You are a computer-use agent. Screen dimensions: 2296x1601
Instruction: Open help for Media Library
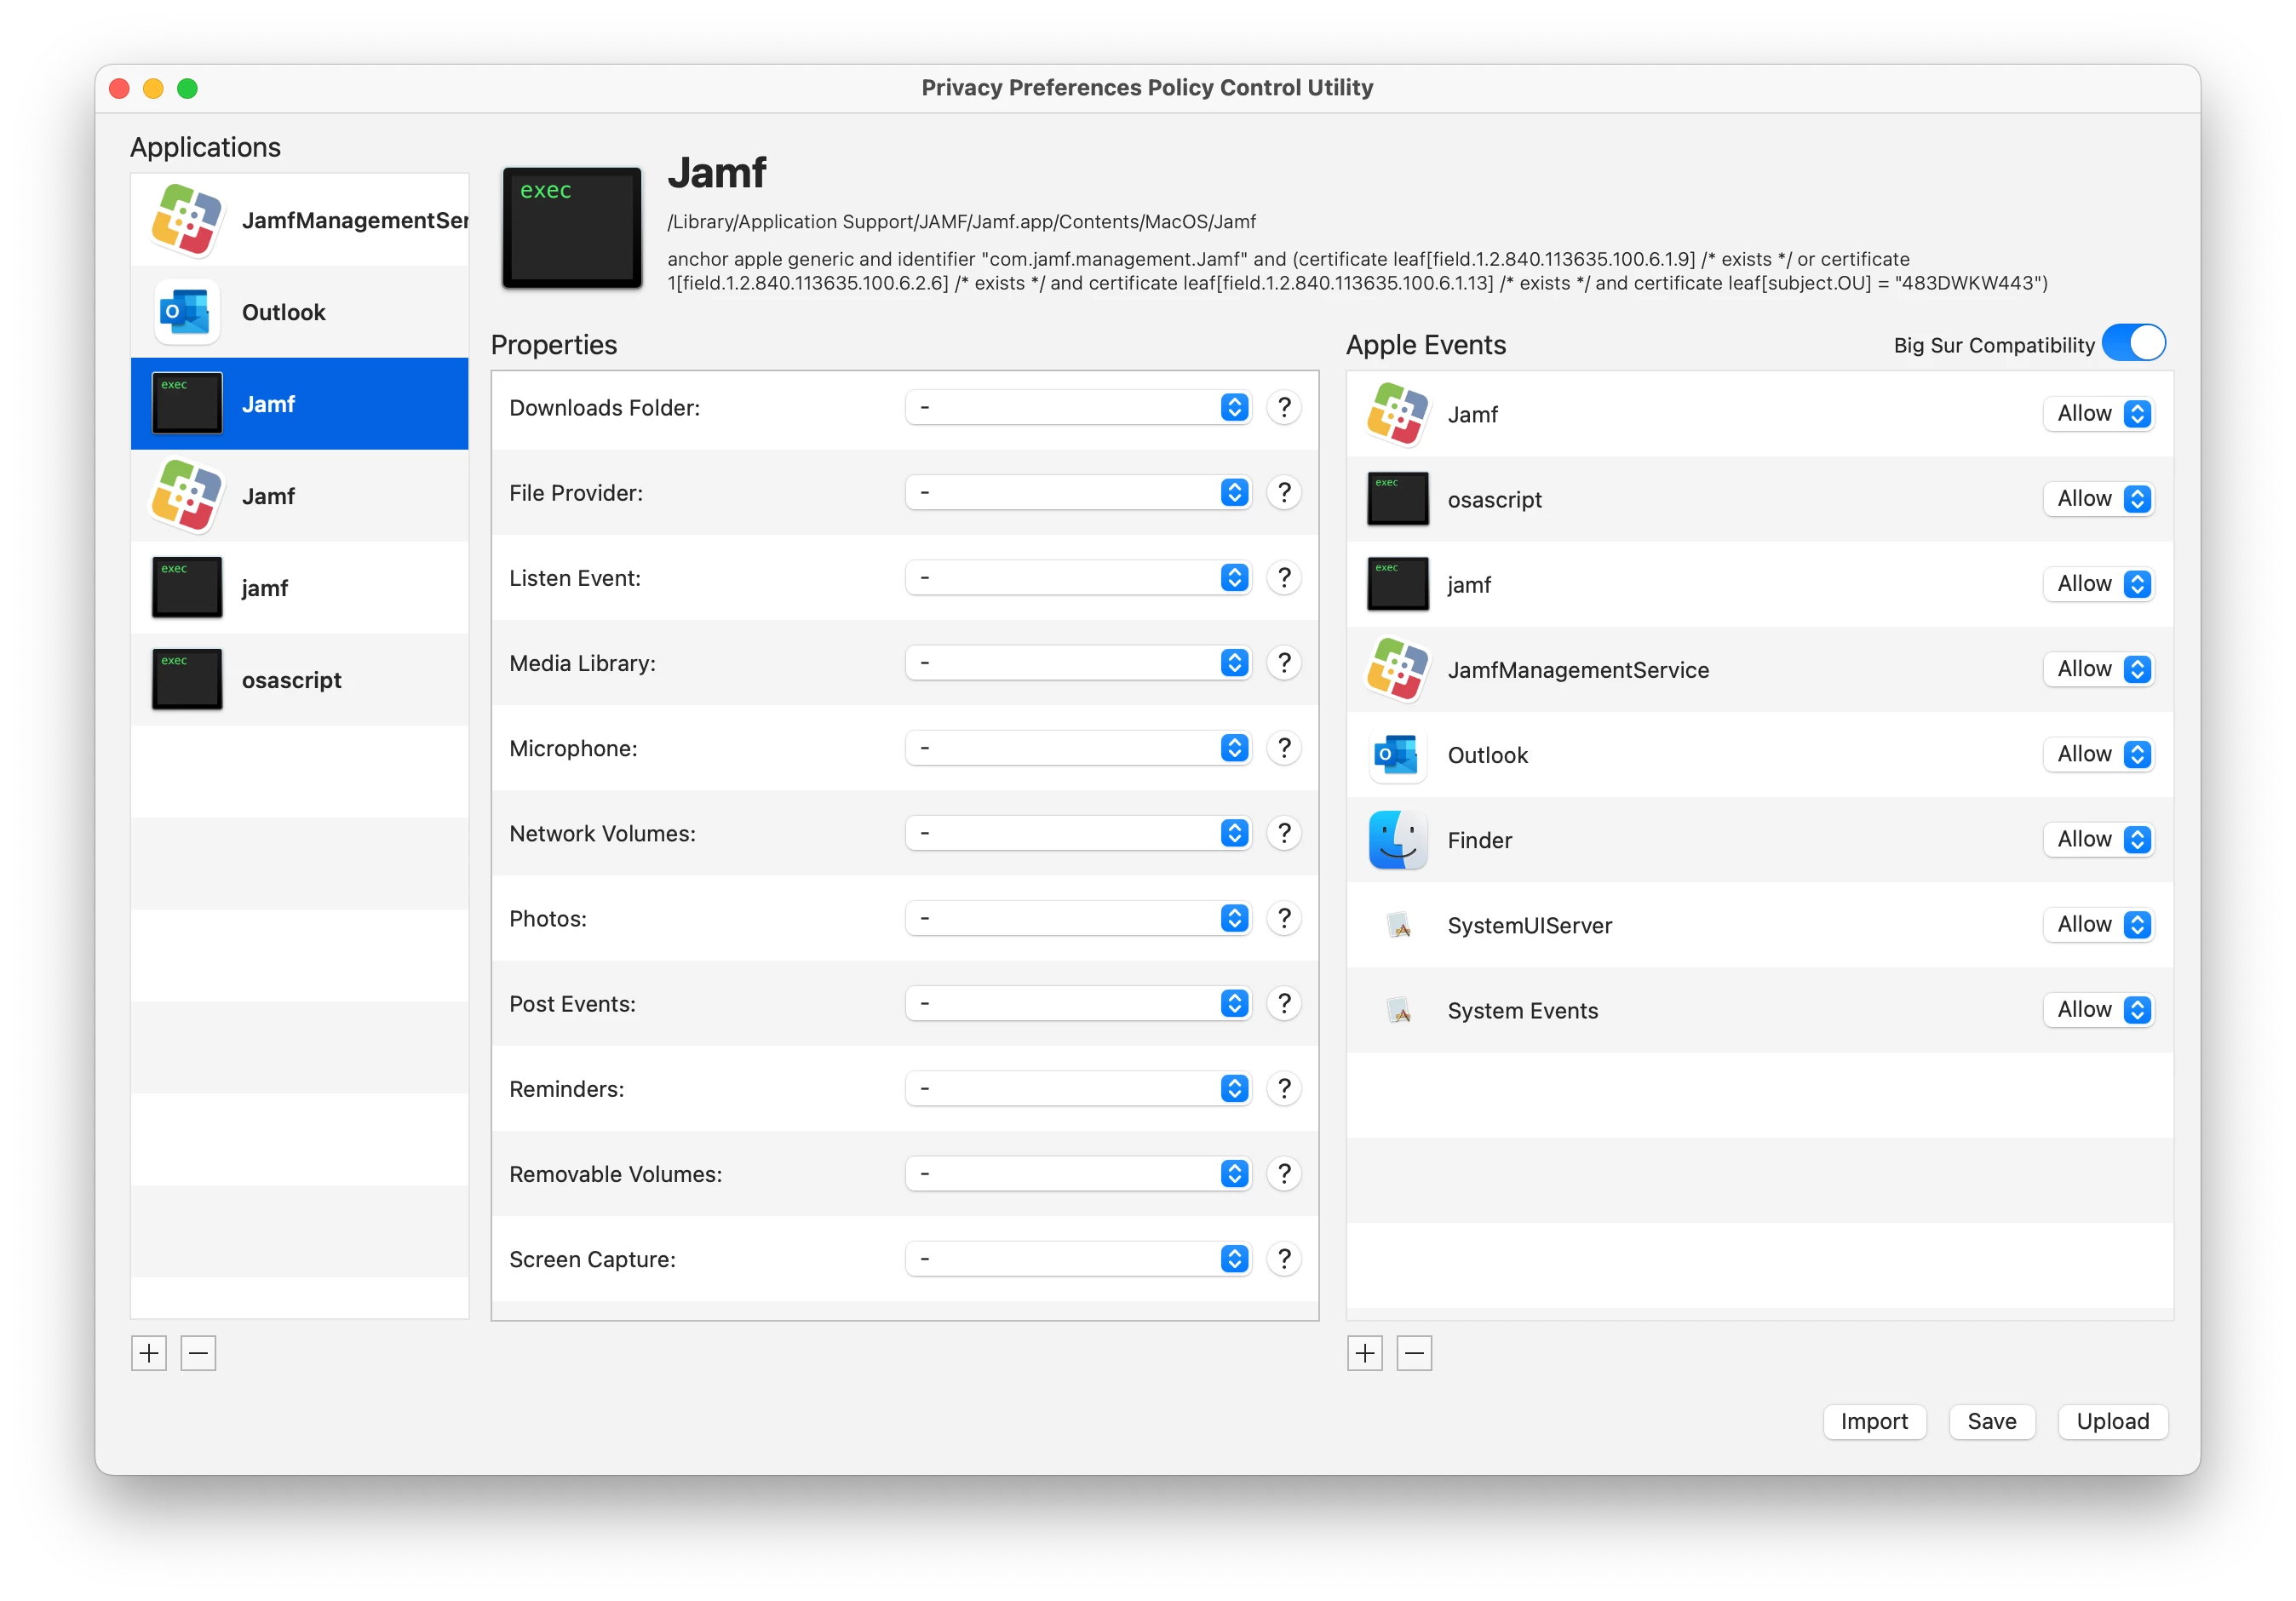coord(1284,663)
